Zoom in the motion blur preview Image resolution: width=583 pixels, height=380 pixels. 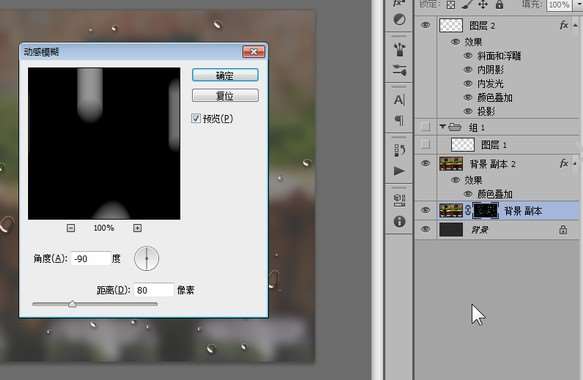[137, 228]
